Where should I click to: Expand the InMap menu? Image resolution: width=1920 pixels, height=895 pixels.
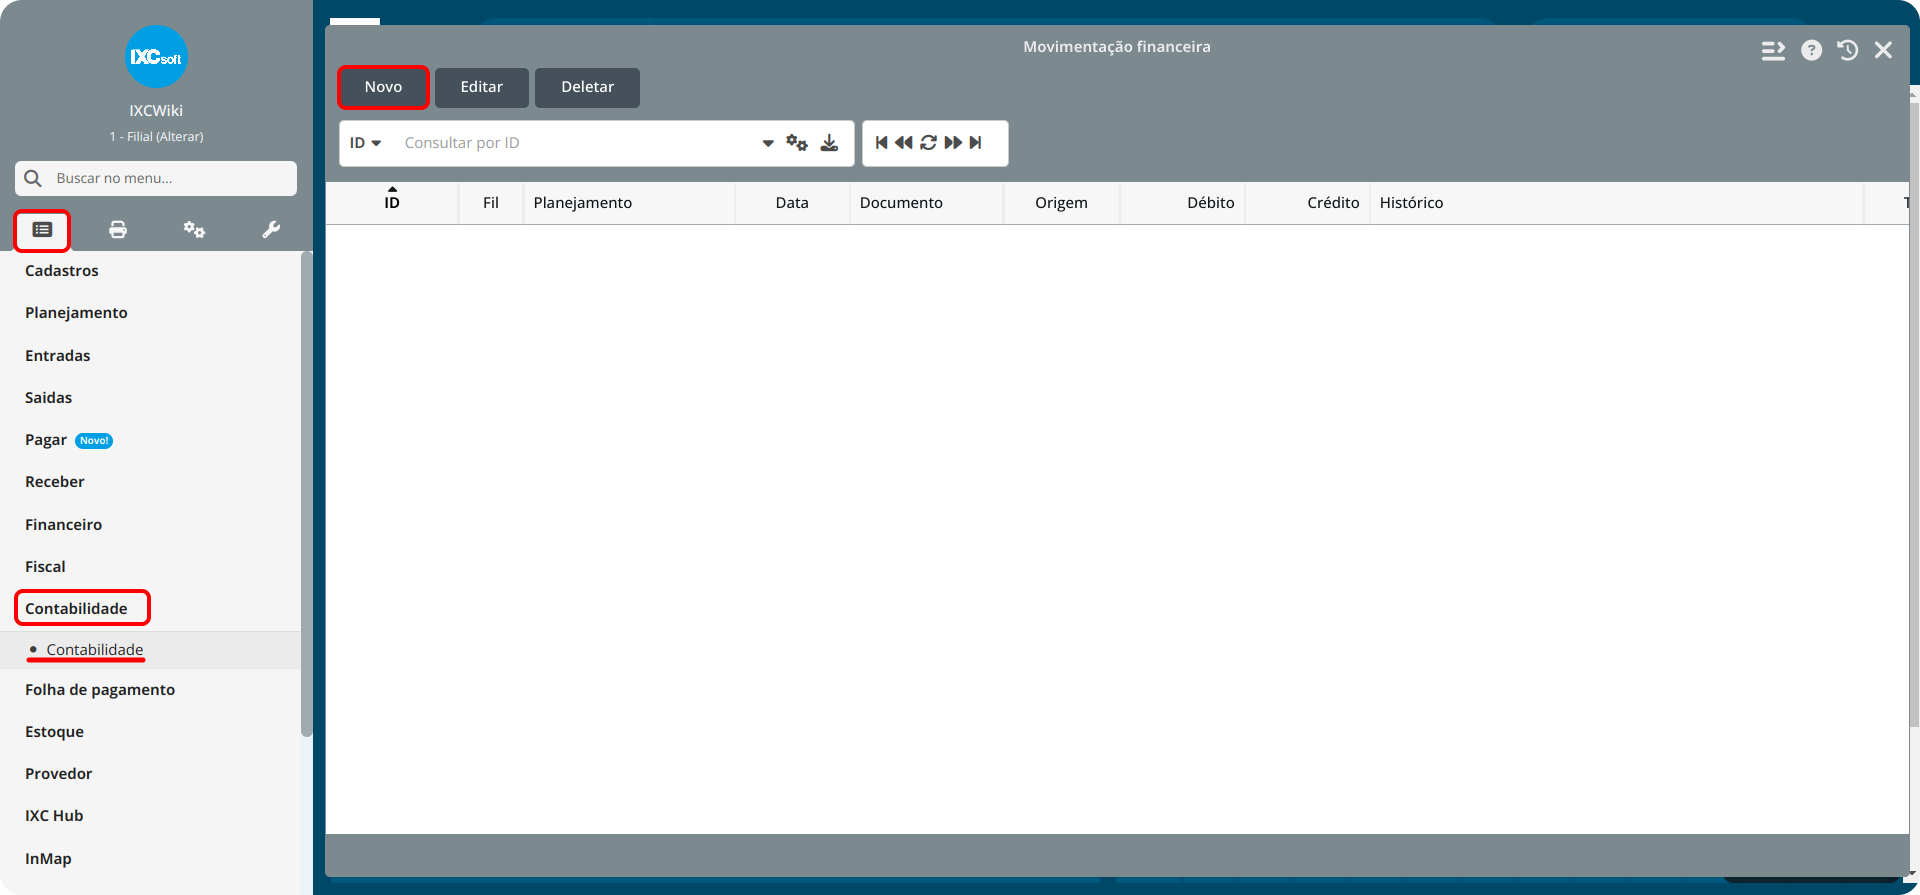(x=48, y=859)
